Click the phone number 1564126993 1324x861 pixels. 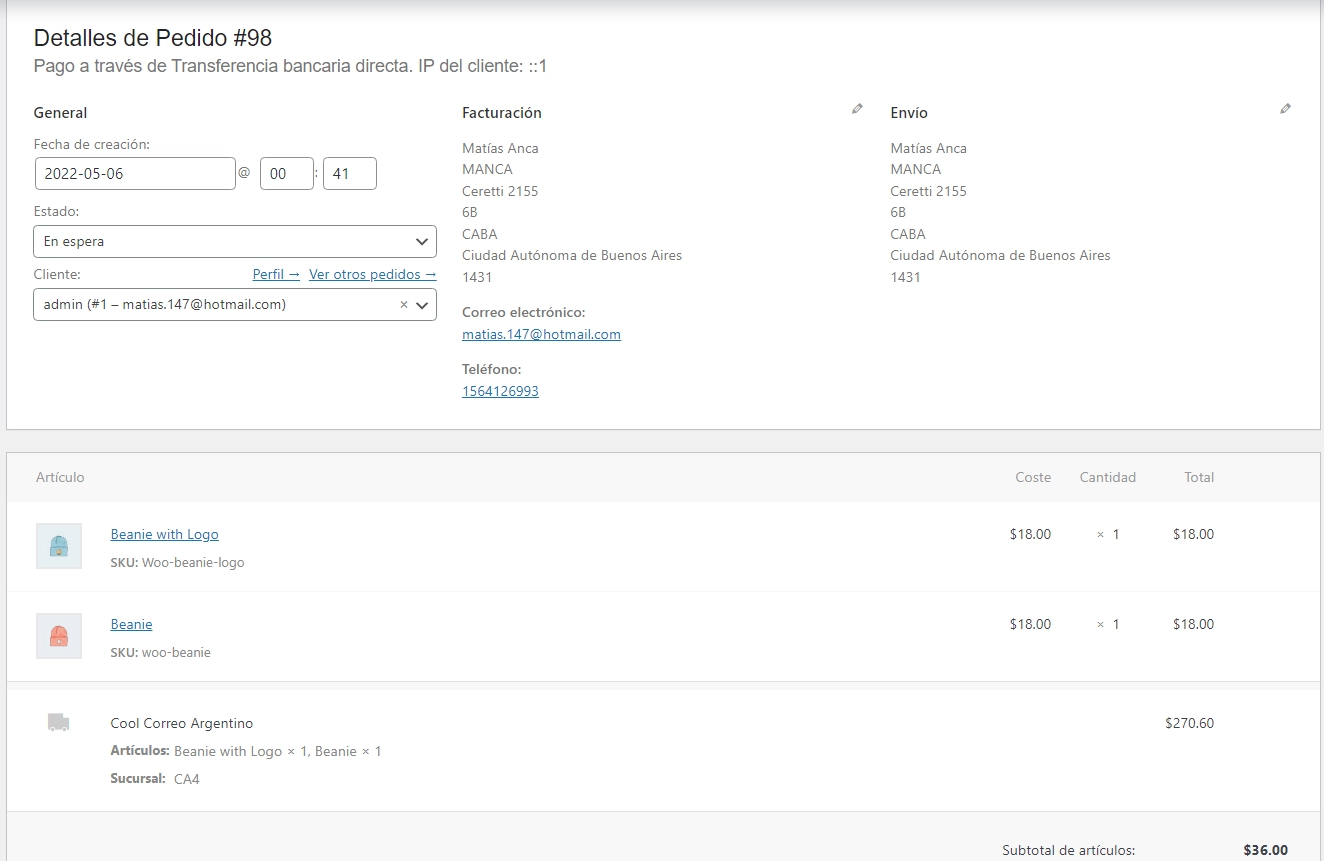coord(500,391)
